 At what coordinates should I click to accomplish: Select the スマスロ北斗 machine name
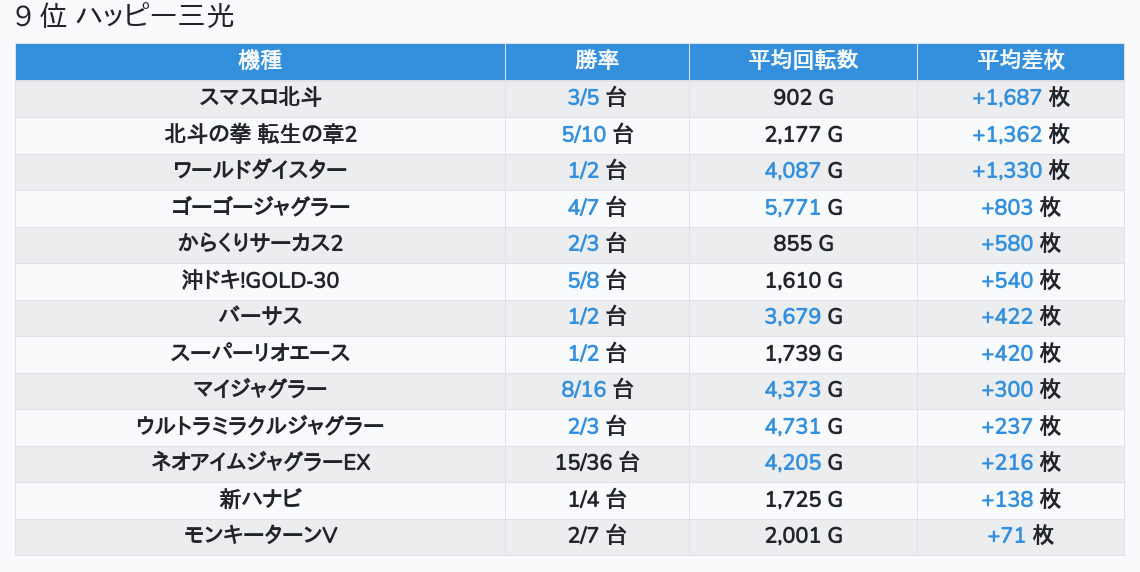[x=260, y=97]
